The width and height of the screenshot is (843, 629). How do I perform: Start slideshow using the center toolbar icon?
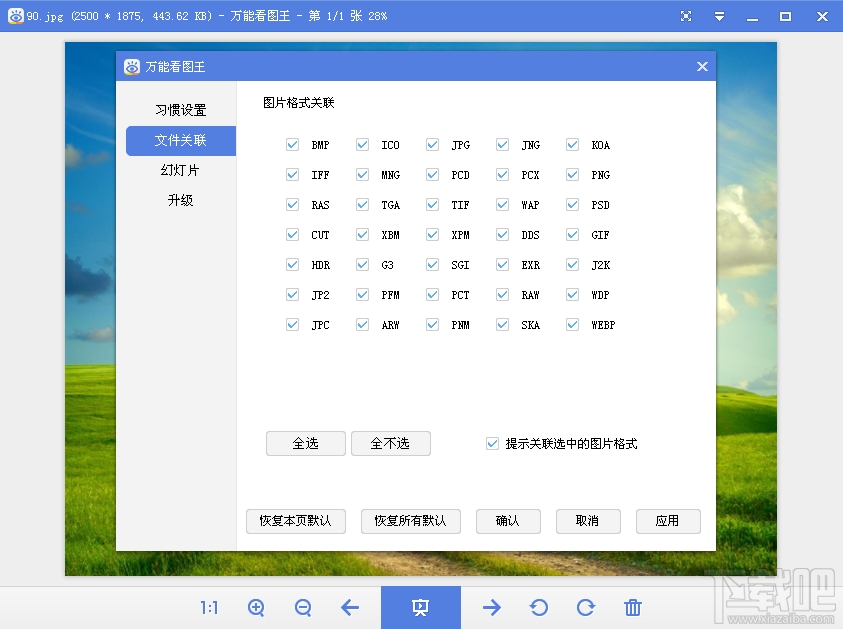420,607
